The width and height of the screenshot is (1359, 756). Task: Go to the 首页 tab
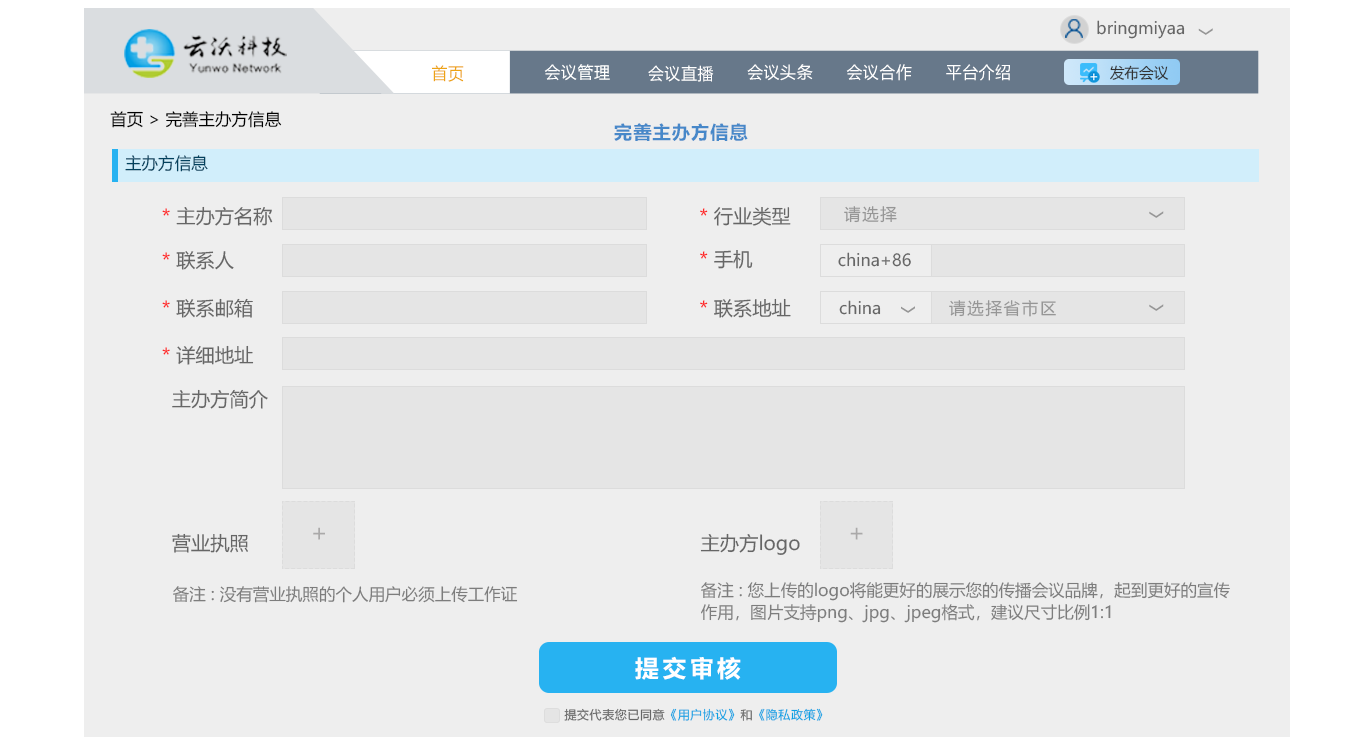(x=447, y=73)
